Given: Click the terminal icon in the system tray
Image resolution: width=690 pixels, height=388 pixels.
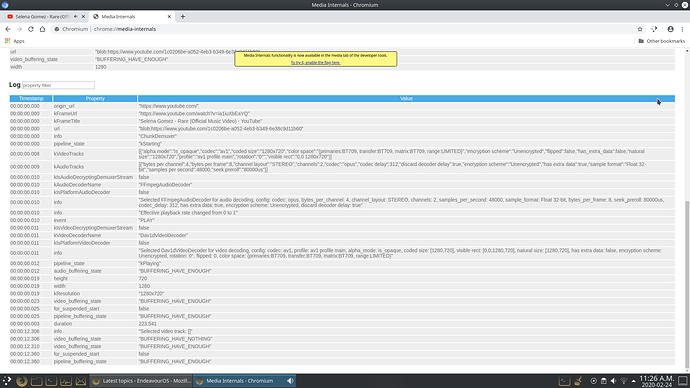Looking at the screenshot, I should (x=564, y=381).
